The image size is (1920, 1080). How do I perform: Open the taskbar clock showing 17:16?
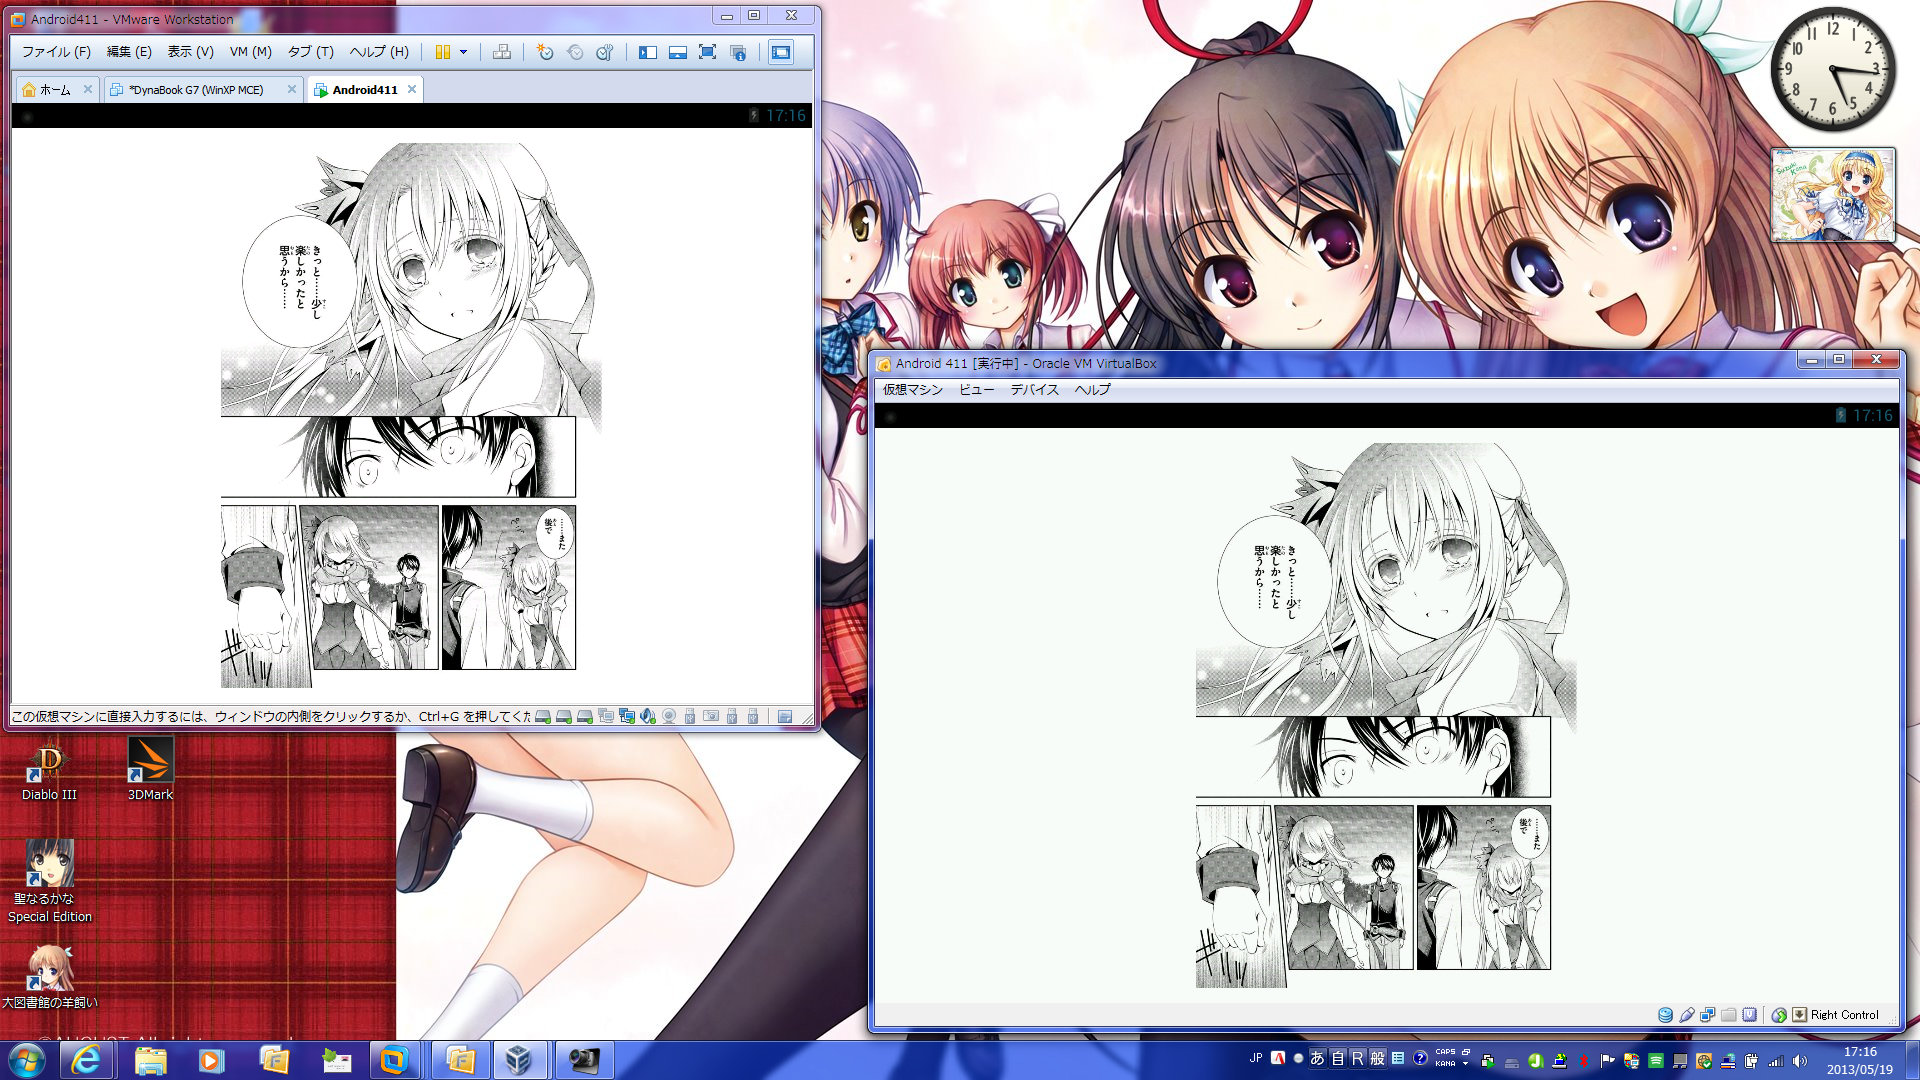pyautogui.click(x=1860, y=1060)
